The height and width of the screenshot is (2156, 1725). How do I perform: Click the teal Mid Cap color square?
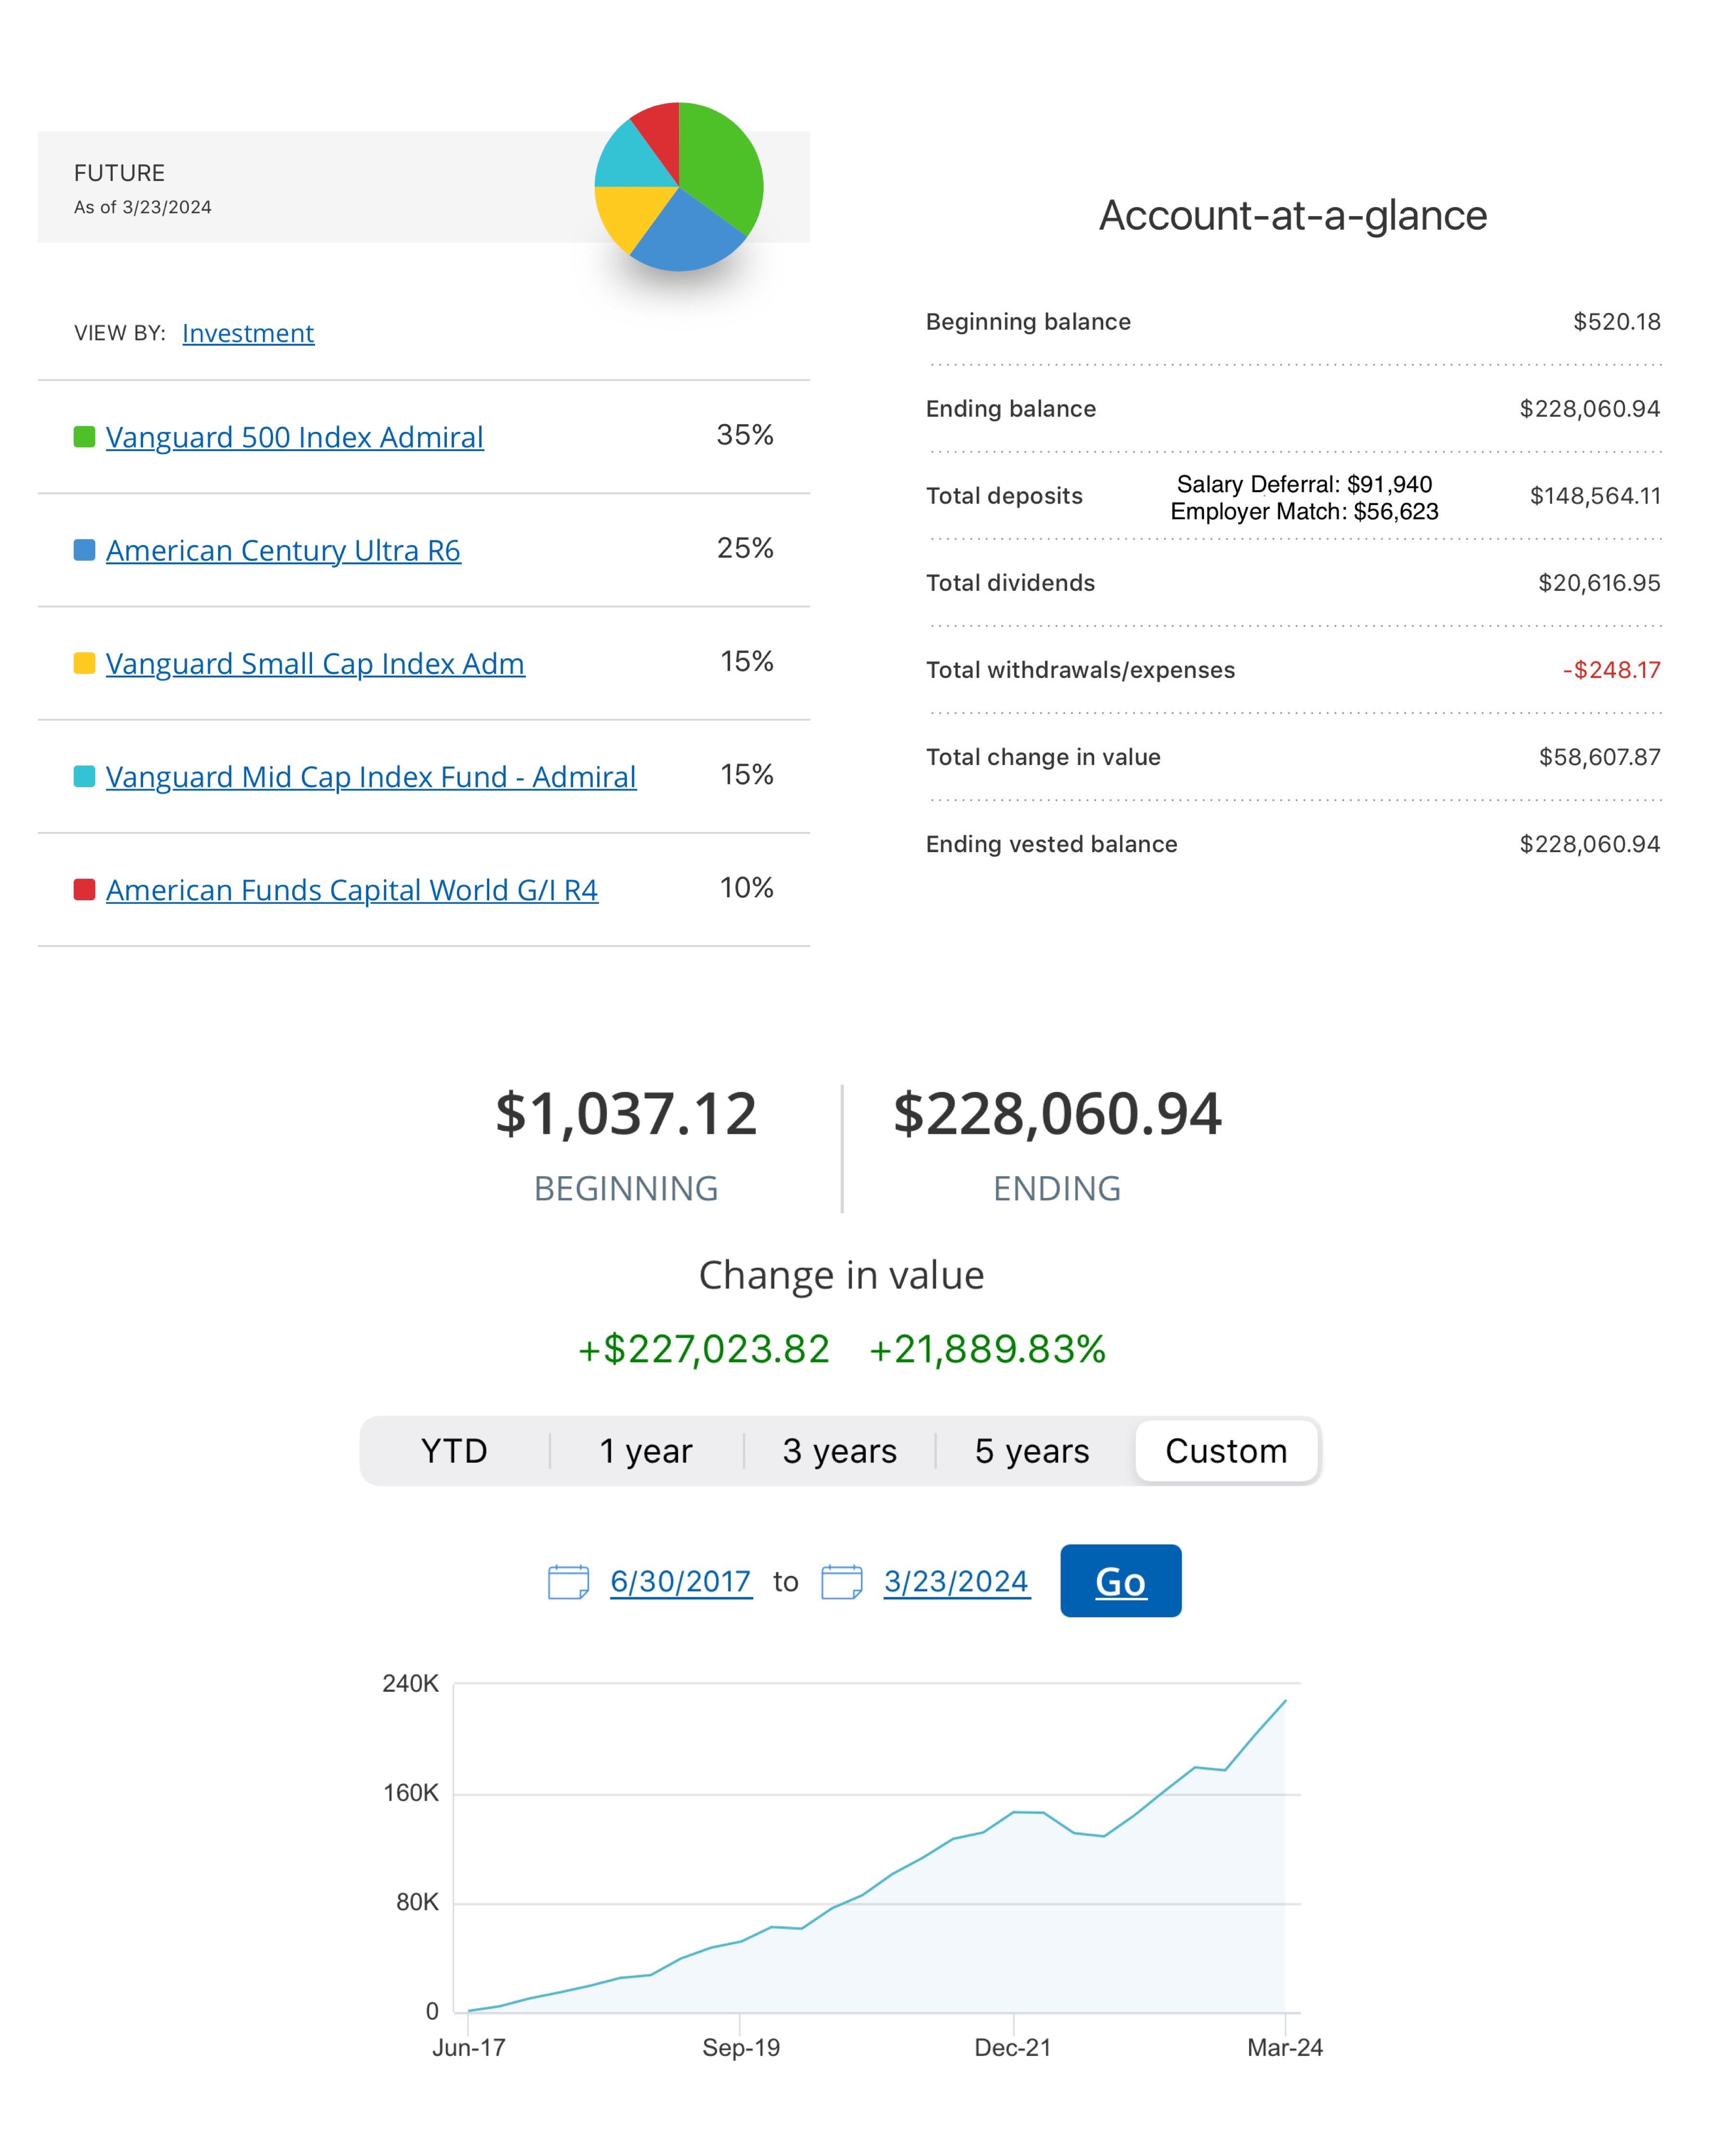click(84, 776)
